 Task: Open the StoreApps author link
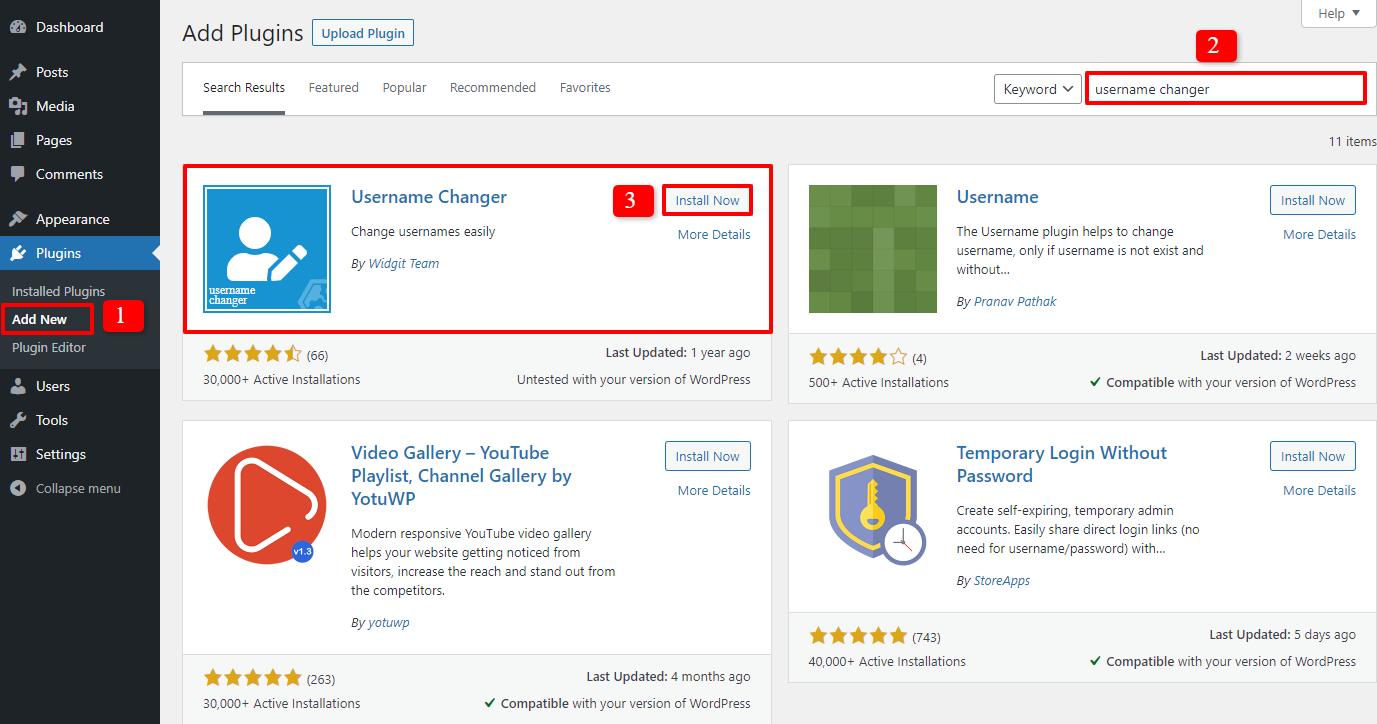(x=1002, y=580)
